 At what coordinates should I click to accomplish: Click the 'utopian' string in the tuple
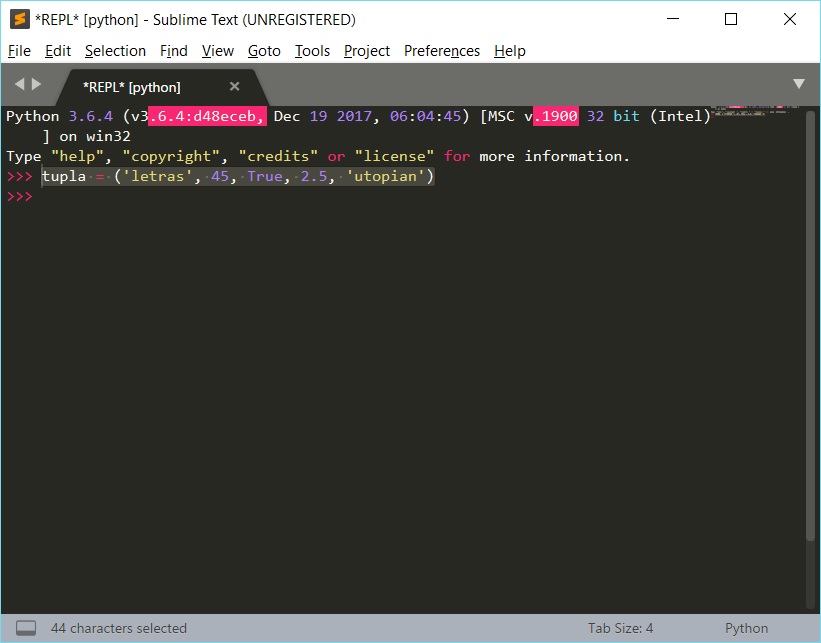point(385,176)
